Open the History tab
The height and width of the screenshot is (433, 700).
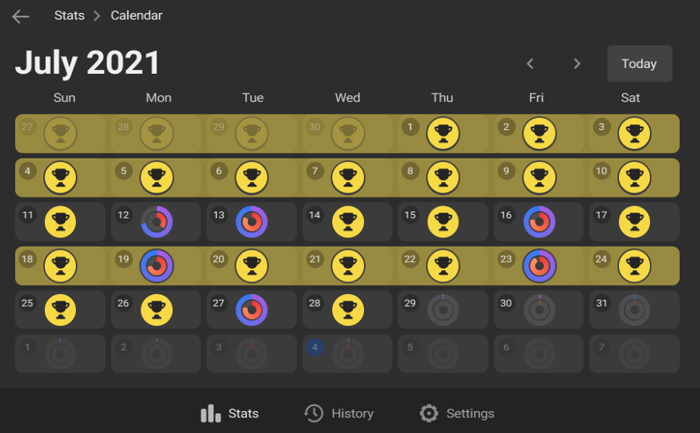point(339,413)
